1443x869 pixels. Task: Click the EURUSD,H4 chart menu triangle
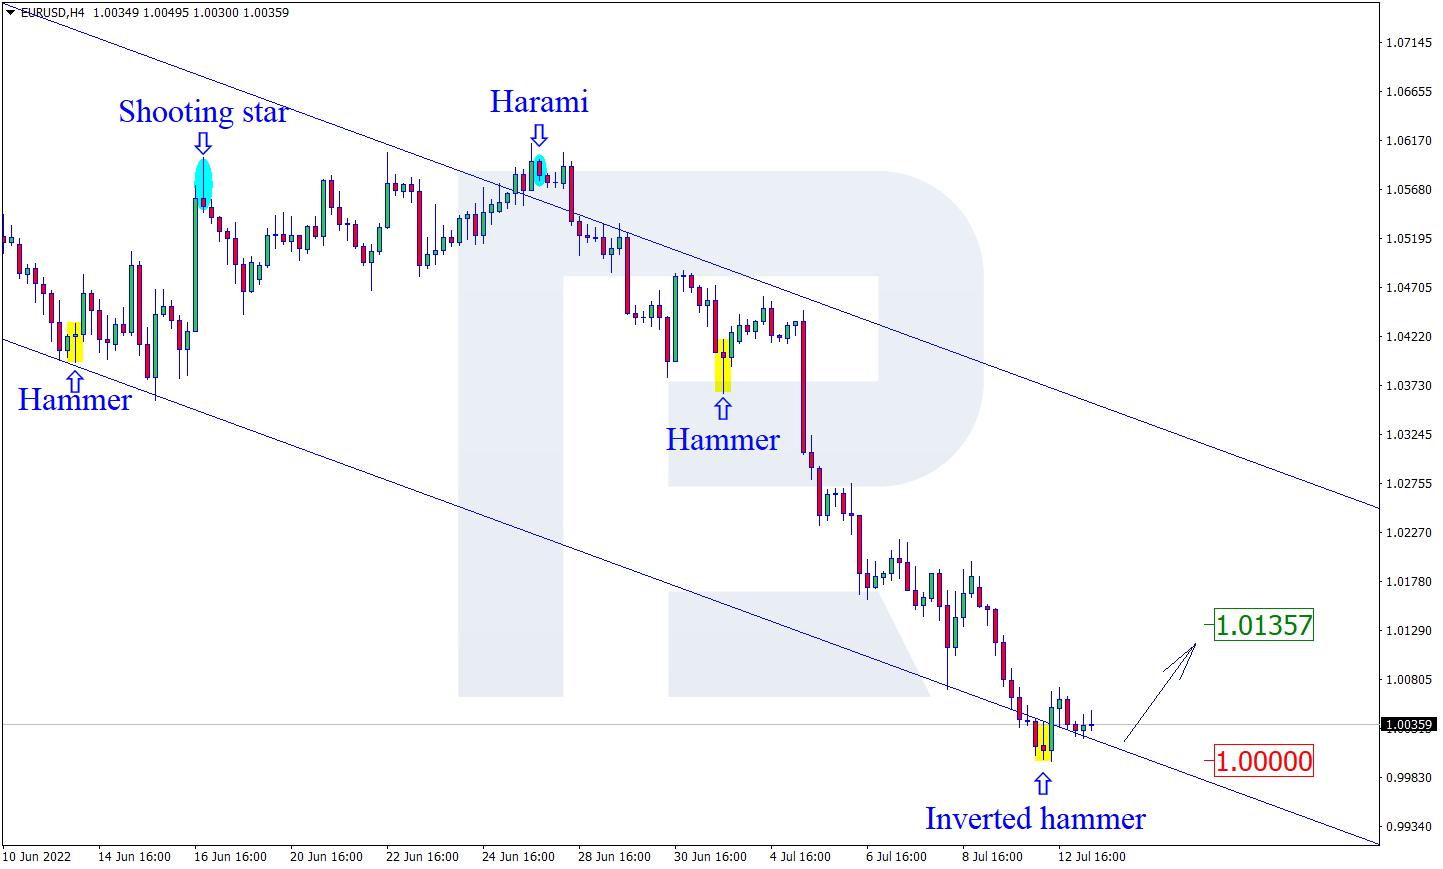tap(10, 13)
